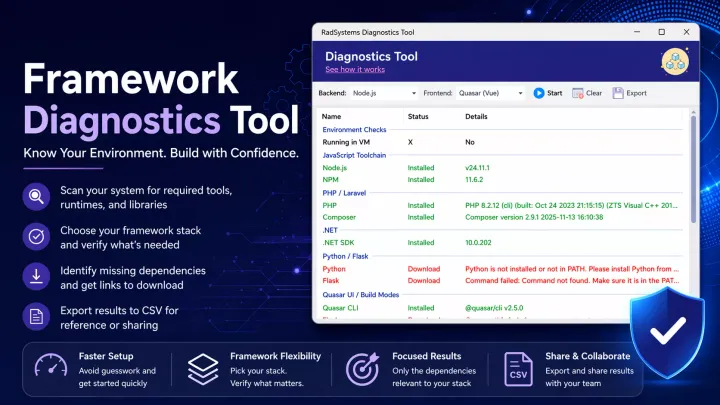Image resolution: width=720 pixels, height=405 pixels.
Task: Click the Status column header
Action: pyautogui.click(x=418, y=117)
